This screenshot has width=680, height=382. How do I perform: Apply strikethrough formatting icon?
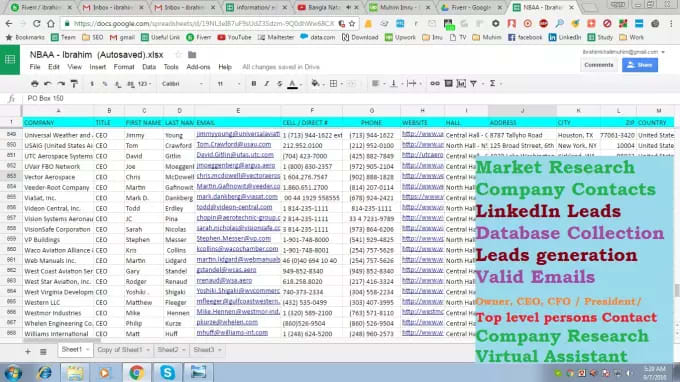279,84
